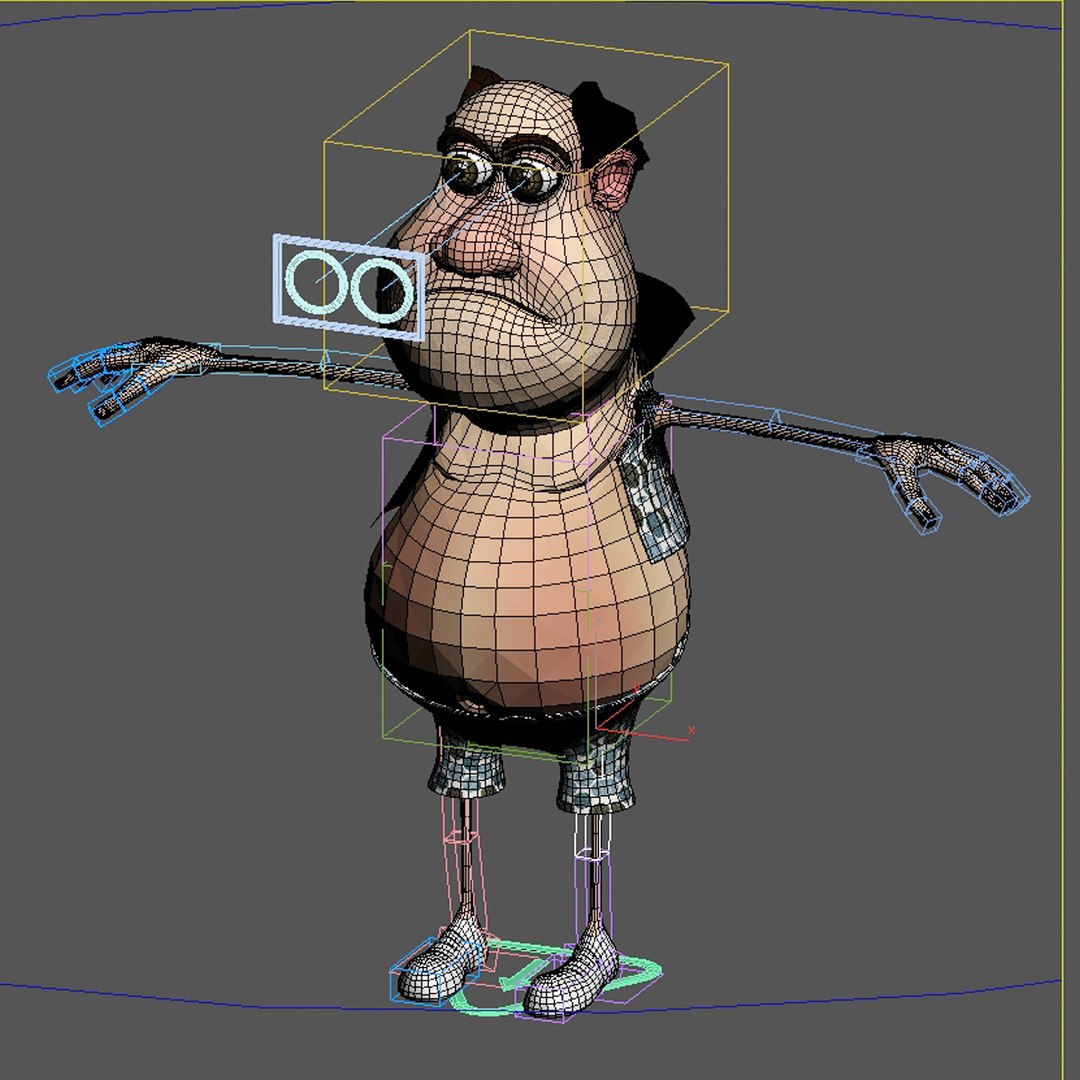Select the eyeball farther from ear
1080x1080 pixels.
pos(470,171)
